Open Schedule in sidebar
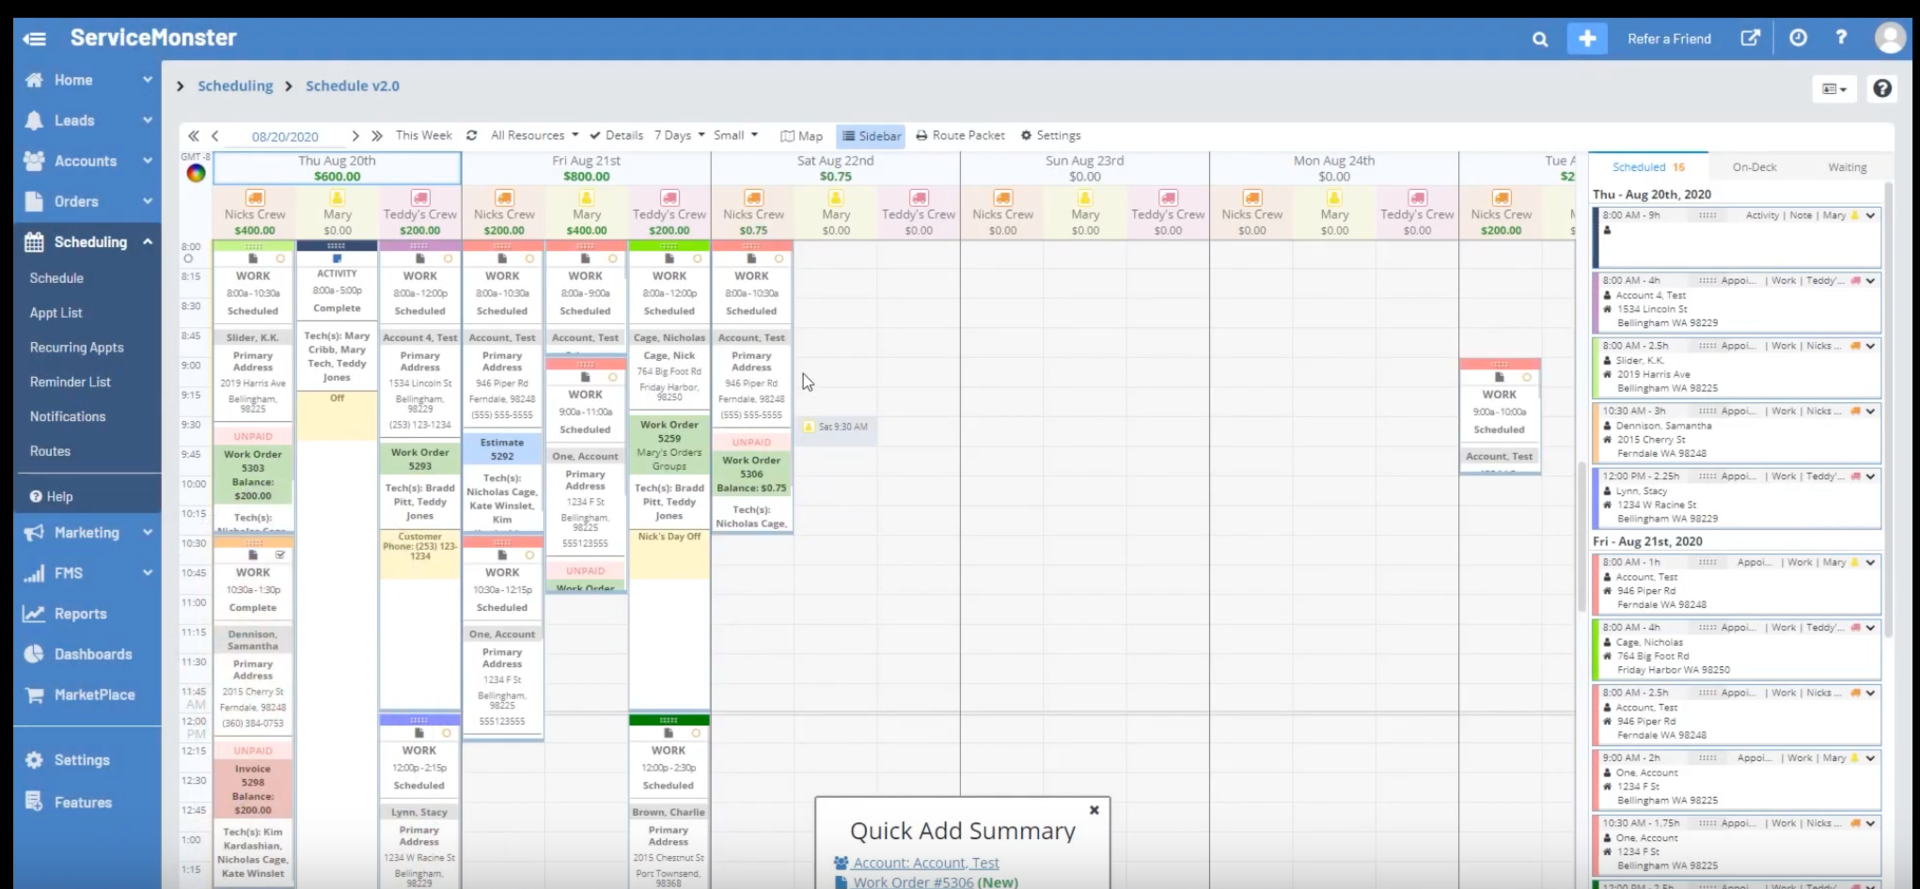The height and width of the screenshot is (889, 1920). pos(57,279)
